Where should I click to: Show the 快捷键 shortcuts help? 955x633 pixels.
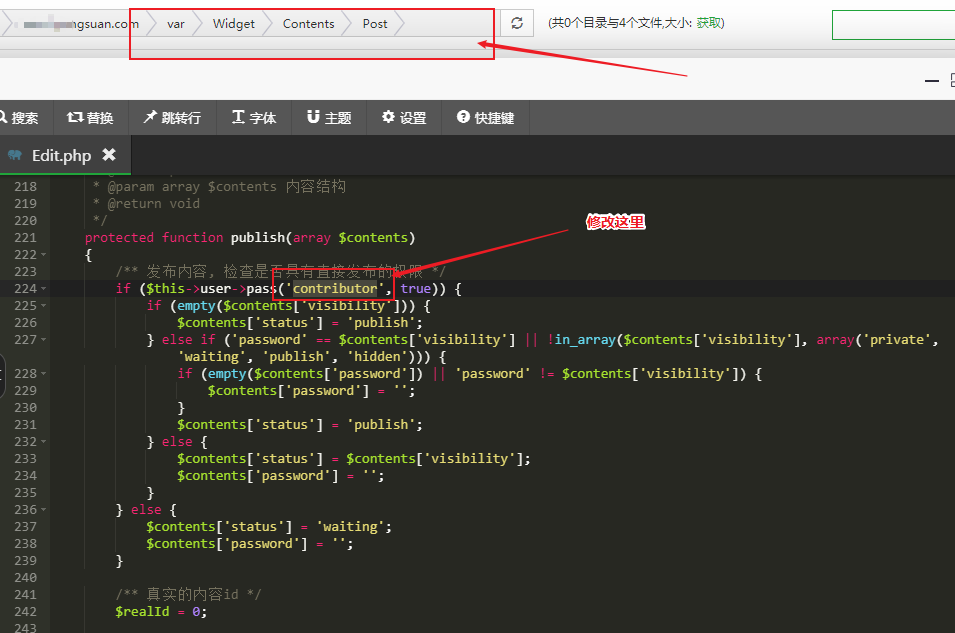click(485, 118)
